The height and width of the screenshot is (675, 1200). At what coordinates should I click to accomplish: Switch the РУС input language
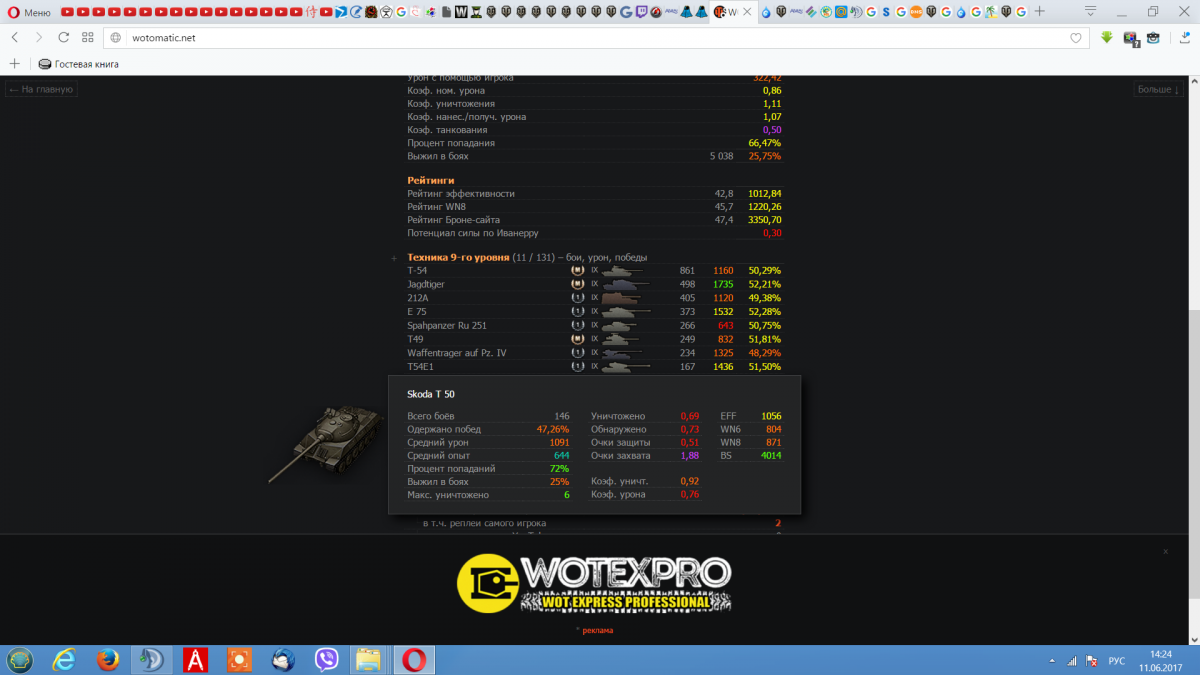(1118, 661)
